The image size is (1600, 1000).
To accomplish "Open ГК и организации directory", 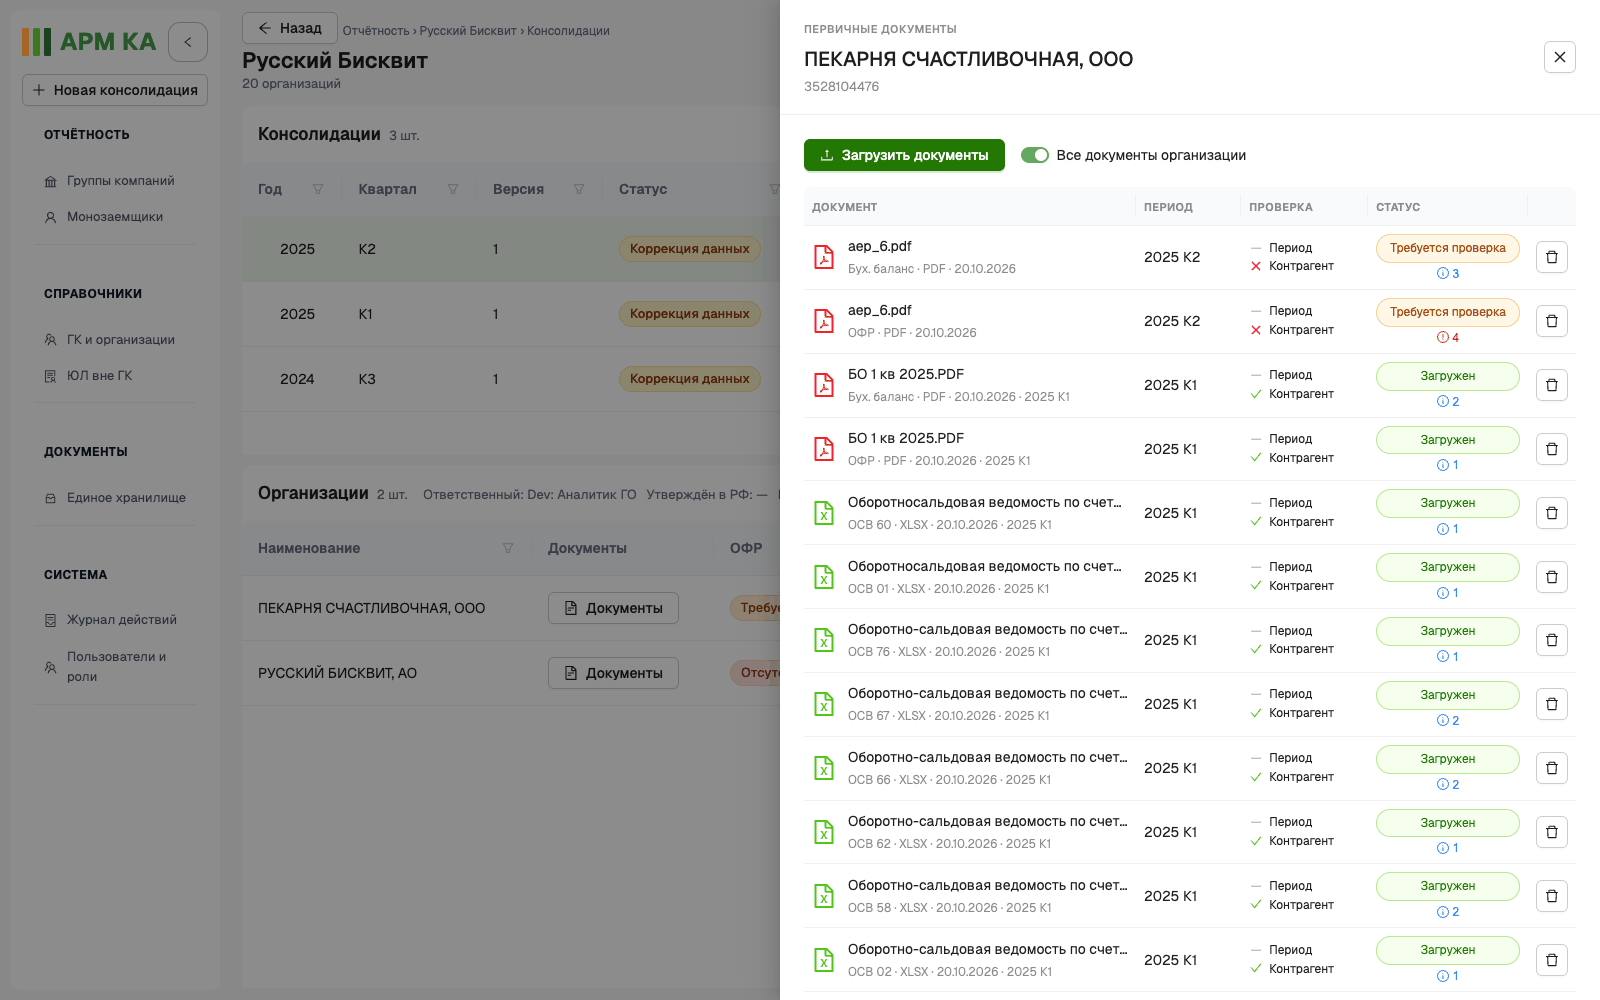I will click(x=120, y=340).
